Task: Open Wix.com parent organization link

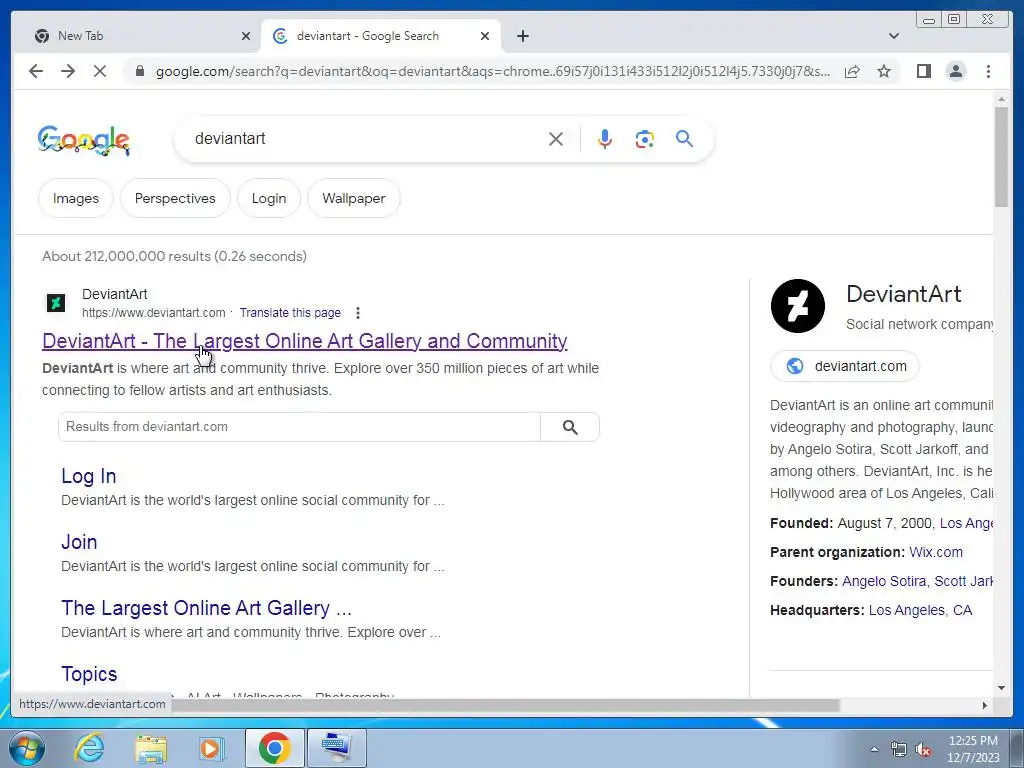Action: click(x=935, y=552)
